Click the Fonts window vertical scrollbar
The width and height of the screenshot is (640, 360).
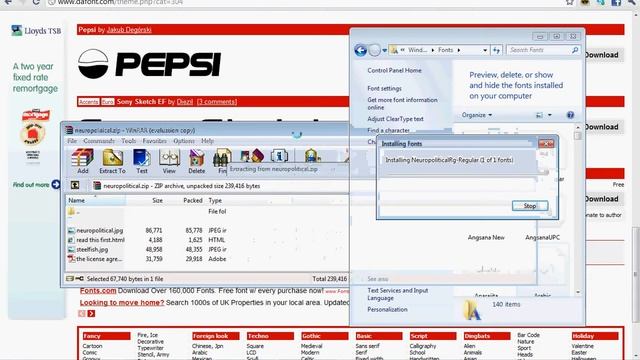coord(578,210)
